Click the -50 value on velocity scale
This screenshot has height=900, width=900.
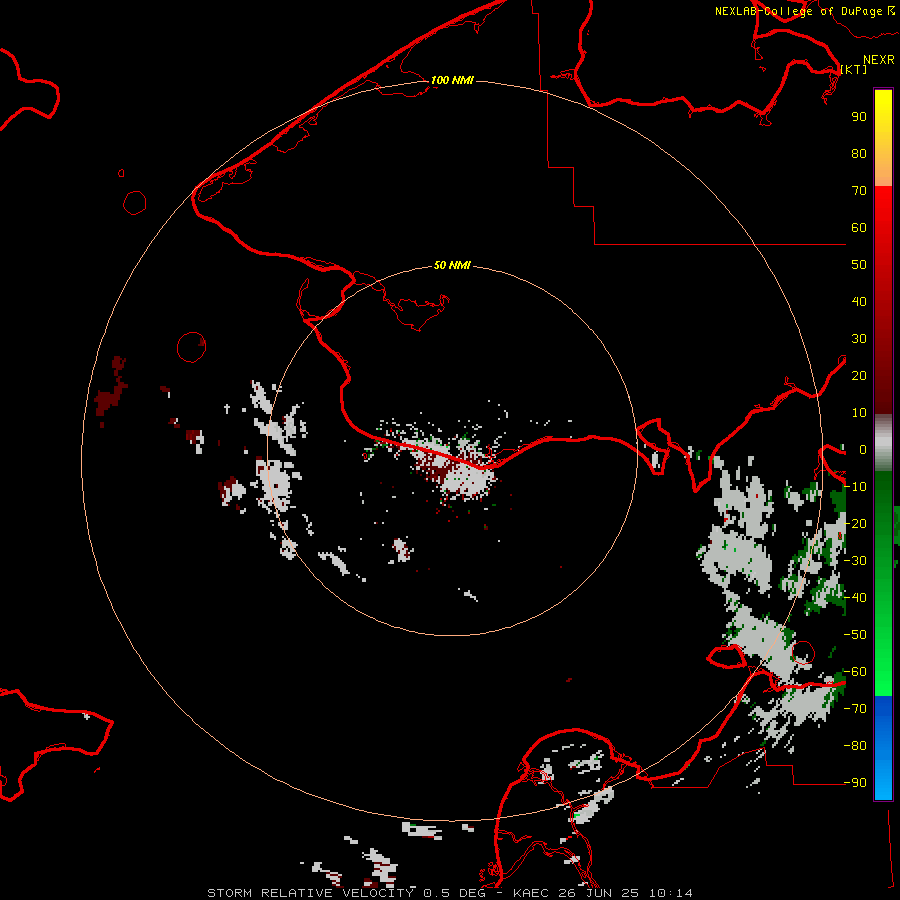[x=855, y=635]
